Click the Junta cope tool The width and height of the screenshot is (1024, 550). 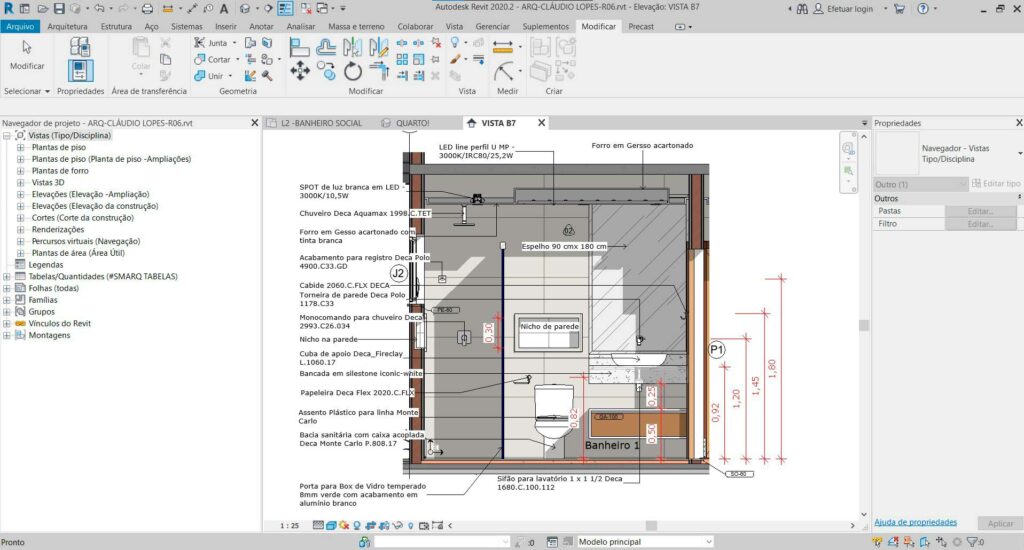[x=211, y=42]
